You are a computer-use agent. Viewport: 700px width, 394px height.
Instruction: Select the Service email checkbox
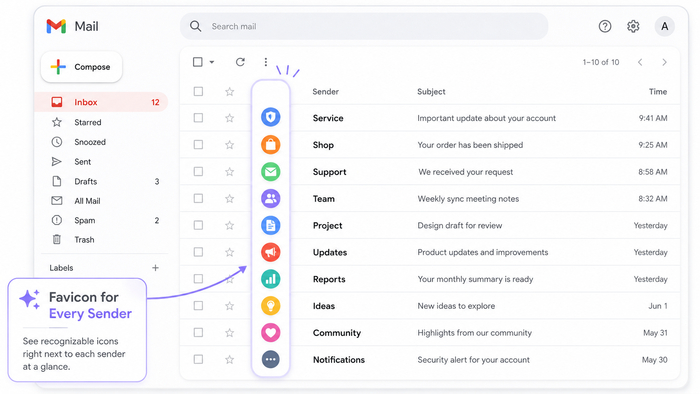pyautogui.click(x=198, y=118)
